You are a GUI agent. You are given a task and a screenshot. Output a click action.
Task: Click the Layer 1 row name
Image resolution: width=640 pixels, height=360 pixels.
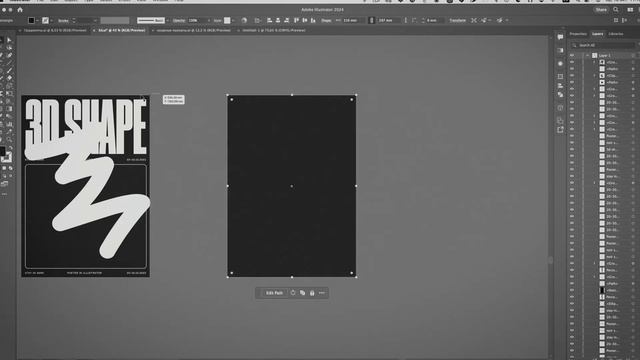[x=604, y=56]
